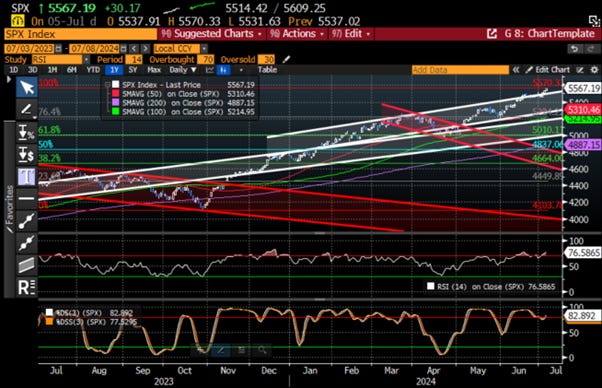The height and width of the screenshot is (388, 602).
Task: Select the upper trend line tool
Action: pyautogui.click(x=26, y=221)
